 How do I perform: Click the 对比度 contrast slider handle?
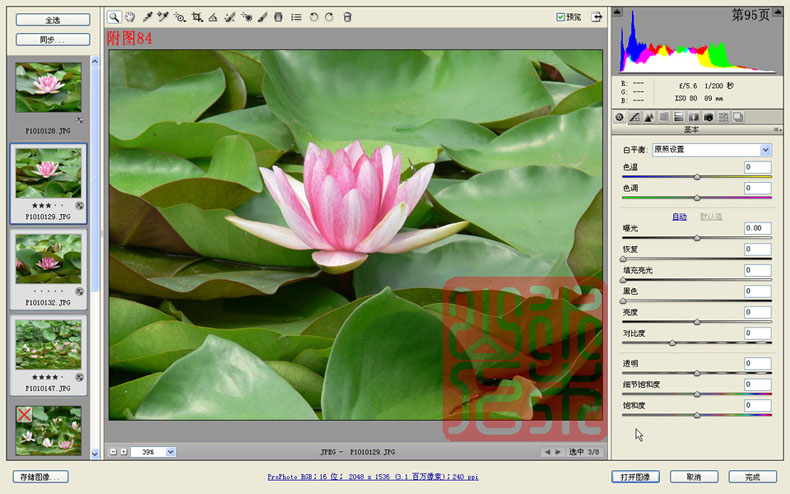tap(672, 343)
